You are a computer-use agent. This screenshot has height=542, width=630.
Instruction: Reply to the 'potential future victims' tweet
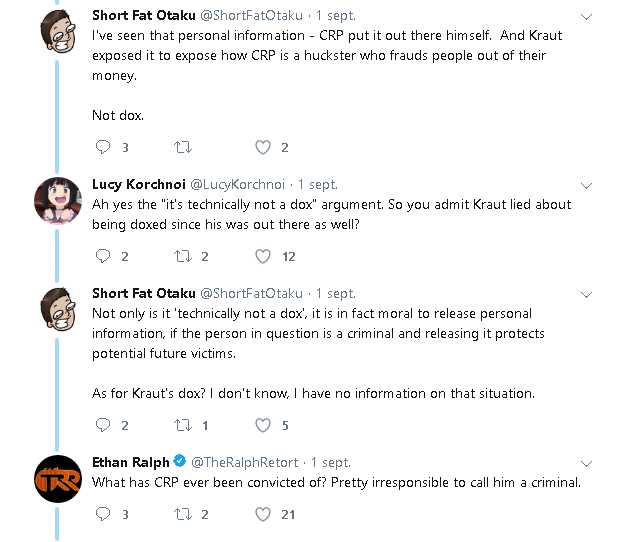[x=103, y=425]
